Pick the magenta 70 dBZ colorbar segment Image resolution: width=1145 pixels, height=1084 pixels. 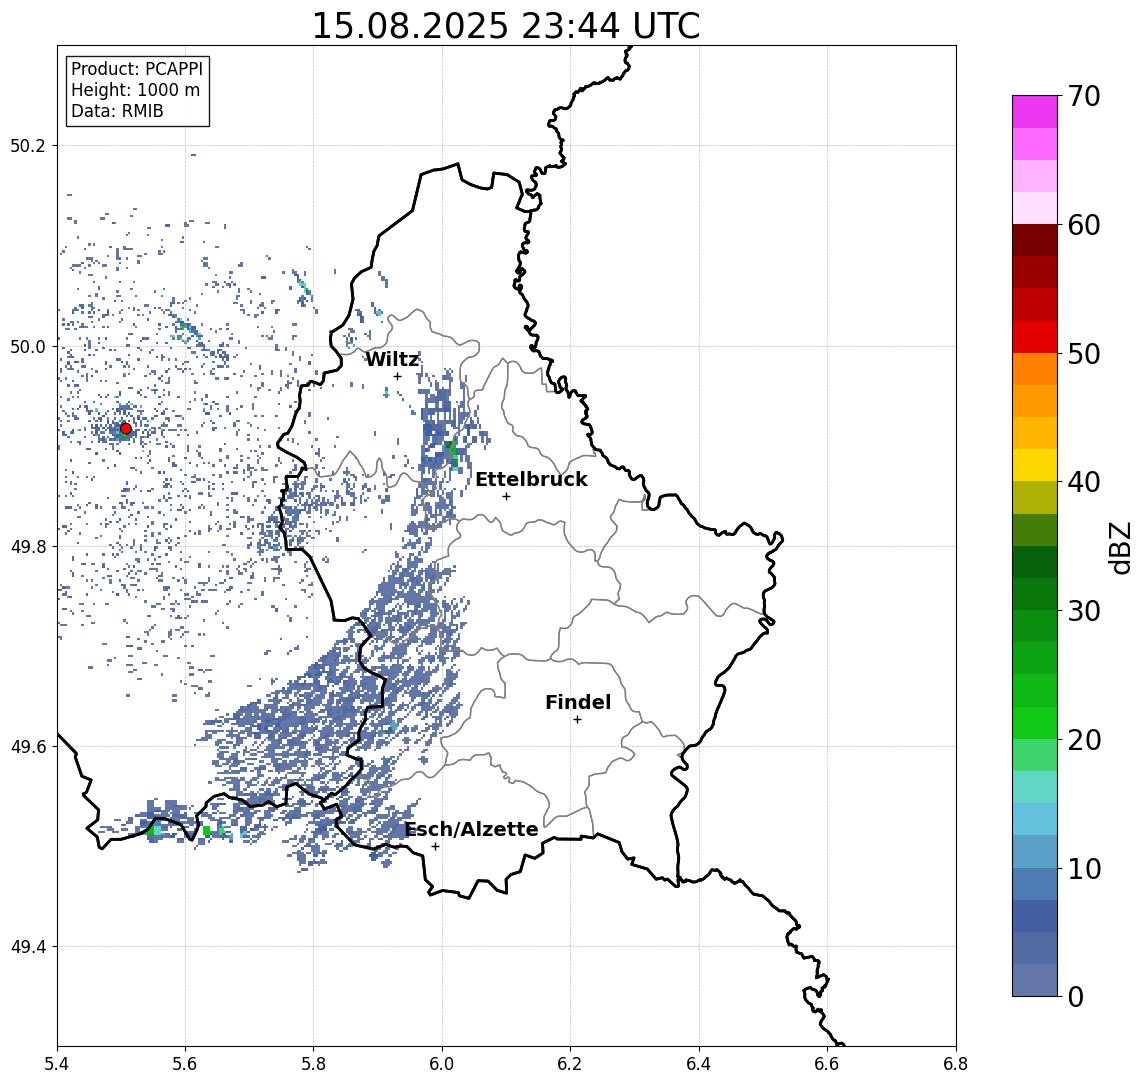[1035, 112]
